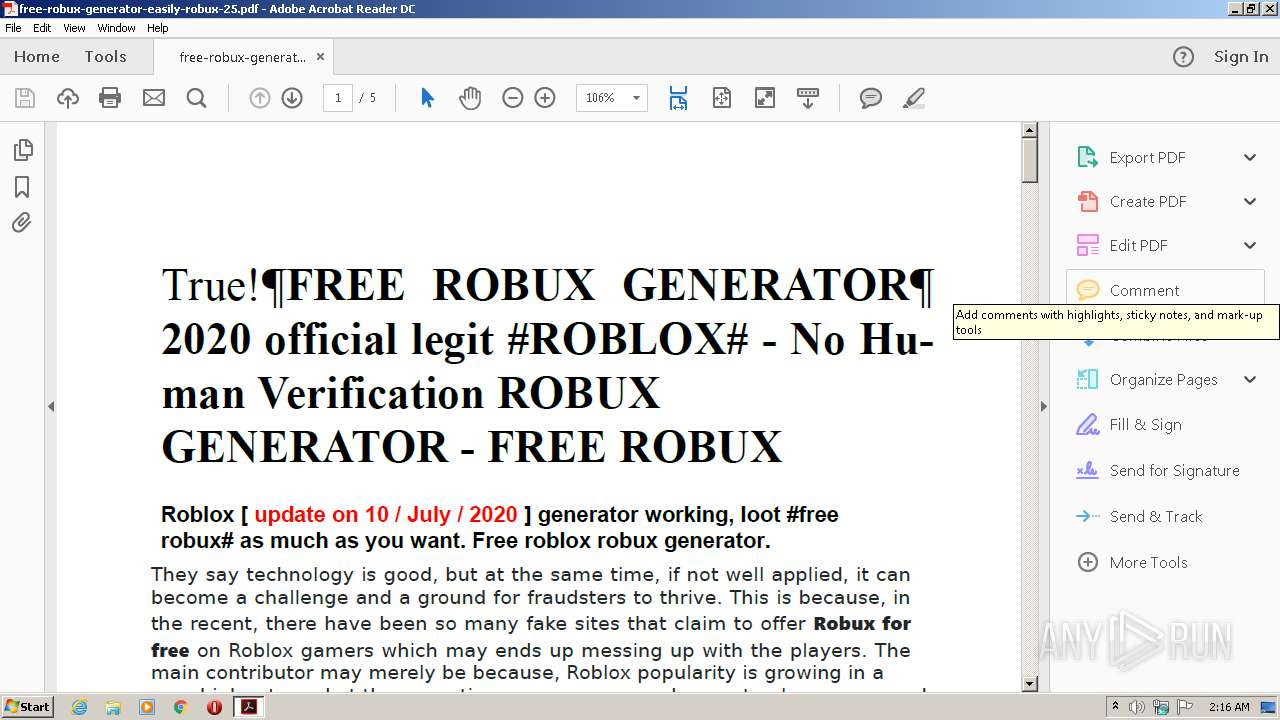1280x720 pixels.
Task: Click the page number input field
Action: click(x=337, y=98)
